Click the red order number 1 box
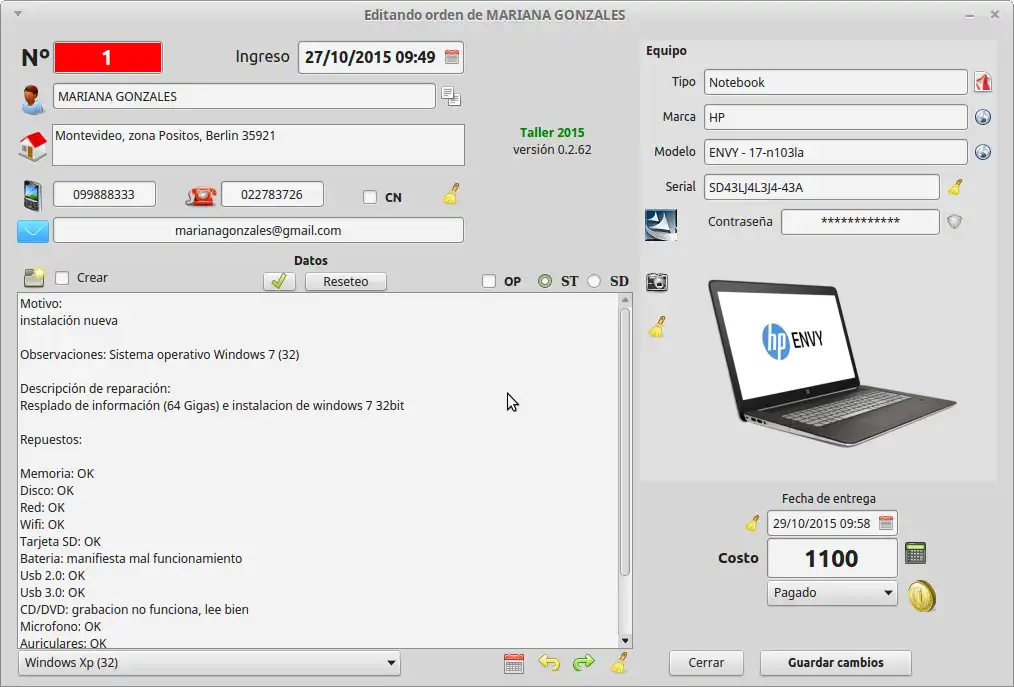1014x687 pixels. 108,58
